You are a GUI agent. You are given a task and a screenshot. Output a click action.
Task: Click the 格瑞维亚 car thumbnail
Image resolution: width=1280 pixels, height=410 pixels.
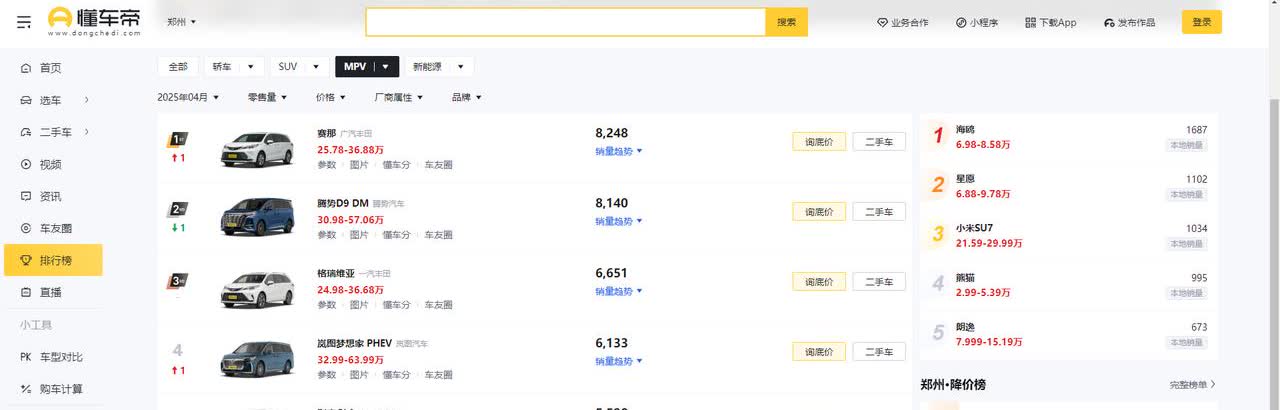(257, 289)
